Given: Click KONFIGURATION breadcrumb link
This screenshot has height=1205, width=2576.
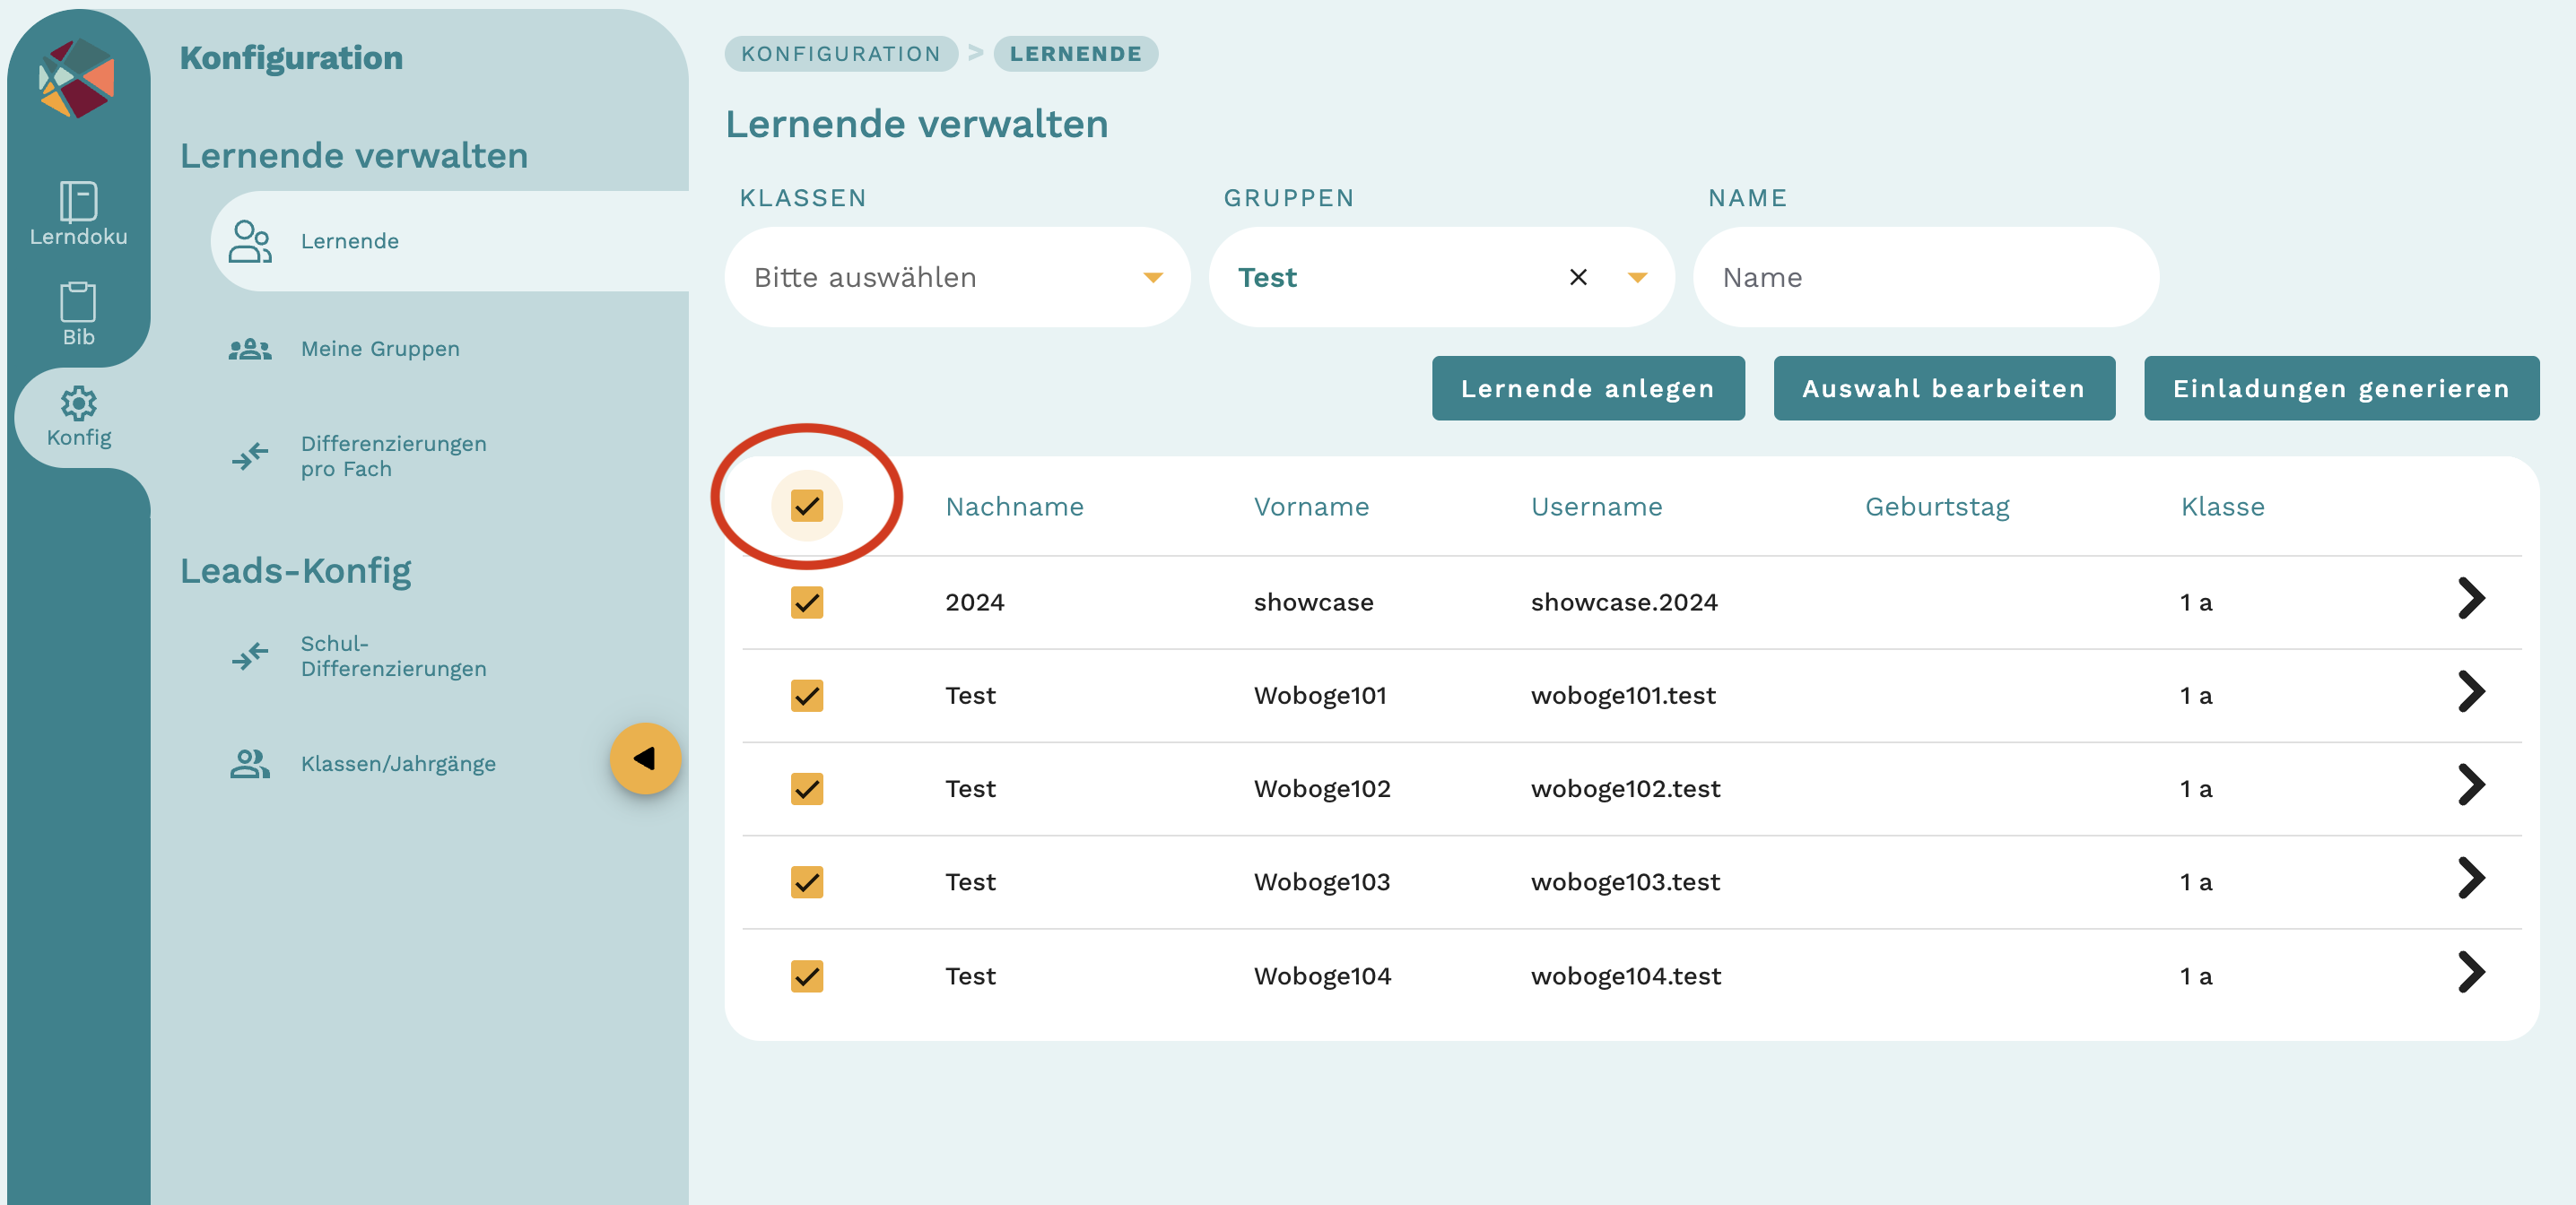Looking at the screenshot, I should [x=840, y=54].
